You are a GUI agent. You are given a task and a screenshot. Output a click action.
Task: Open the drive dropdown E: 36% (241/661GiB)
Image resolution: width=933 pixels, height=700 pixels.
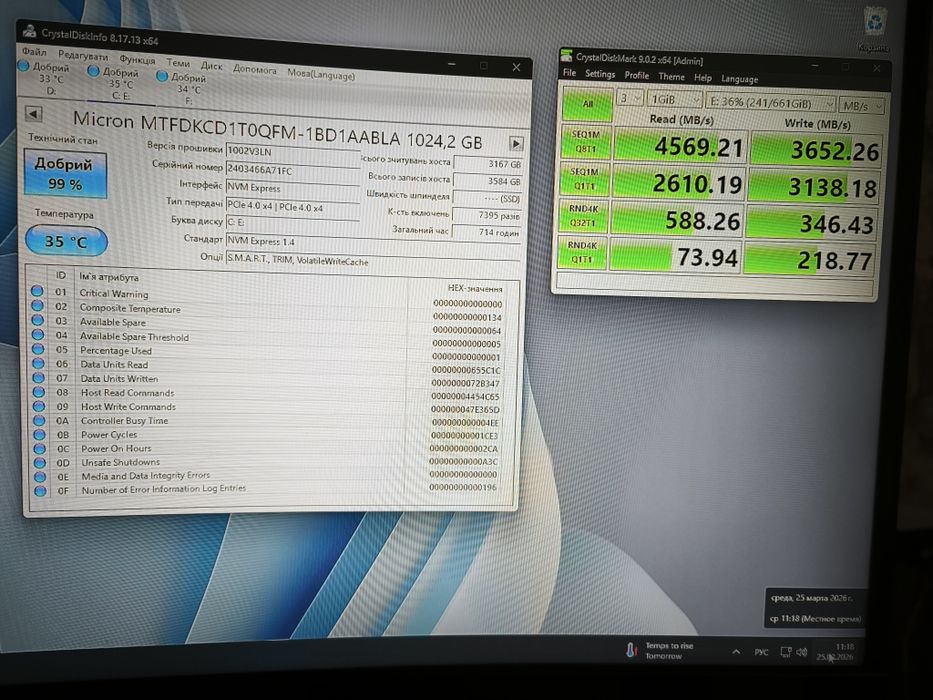[771, 104]
